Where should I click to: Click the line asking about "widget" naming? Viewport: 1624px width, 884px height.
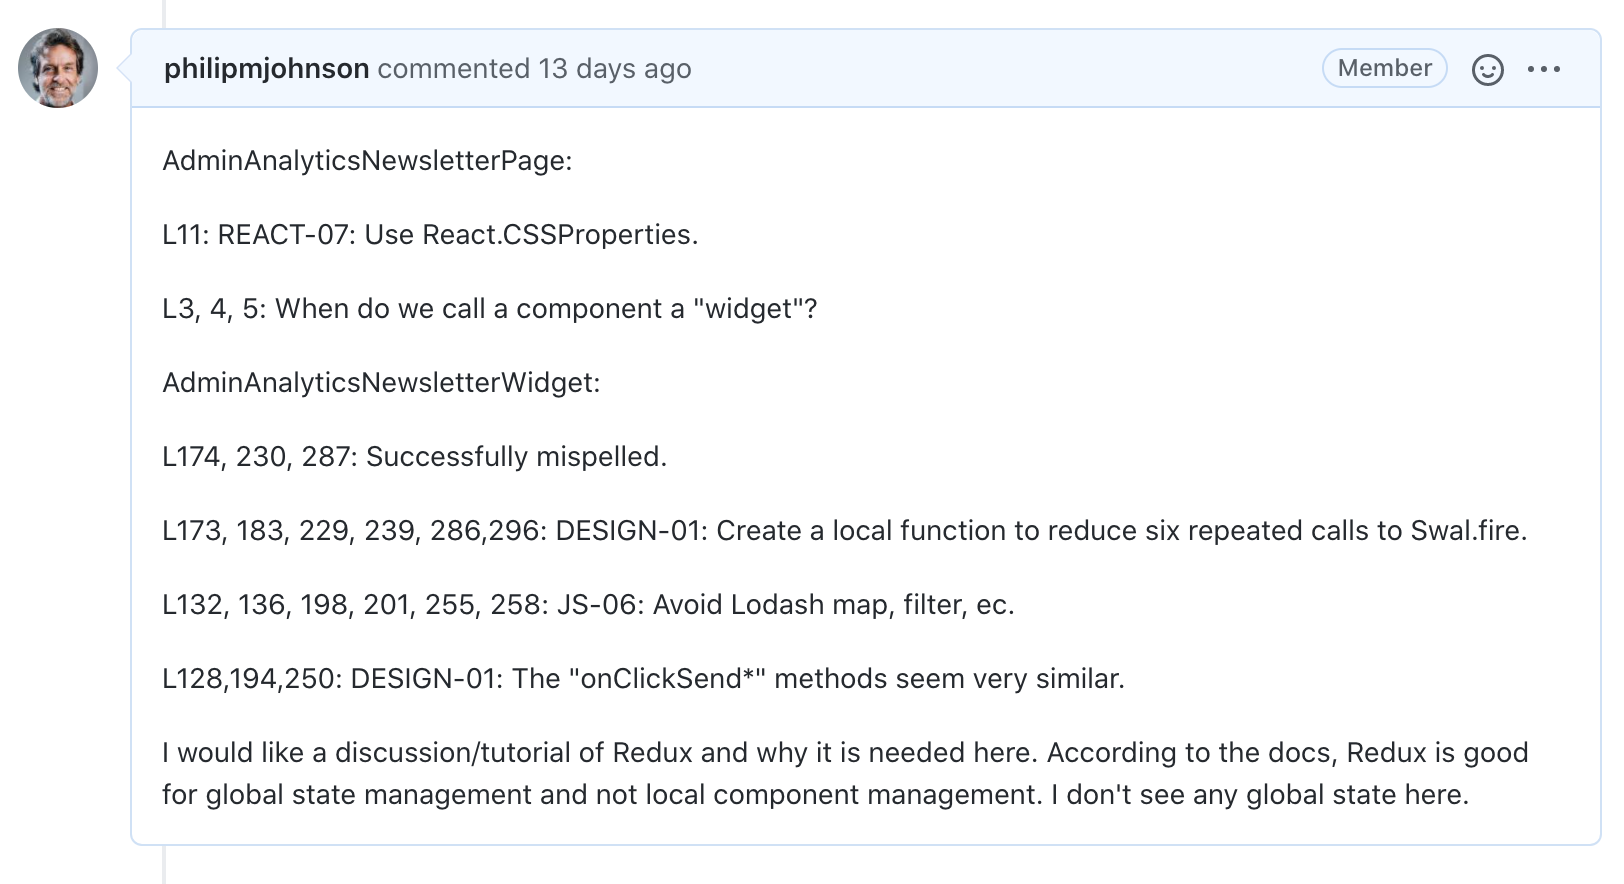pos(489,309)
